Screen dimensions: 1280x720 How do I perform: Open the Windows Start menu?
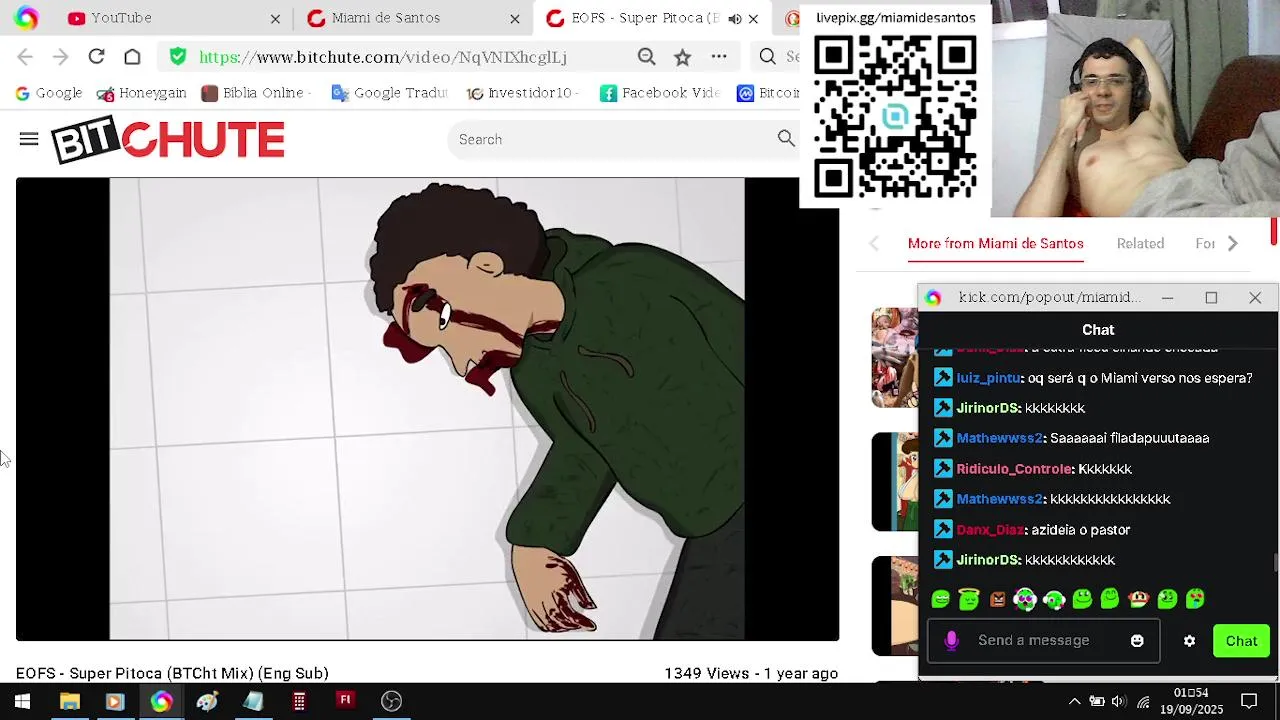point(22,701)
